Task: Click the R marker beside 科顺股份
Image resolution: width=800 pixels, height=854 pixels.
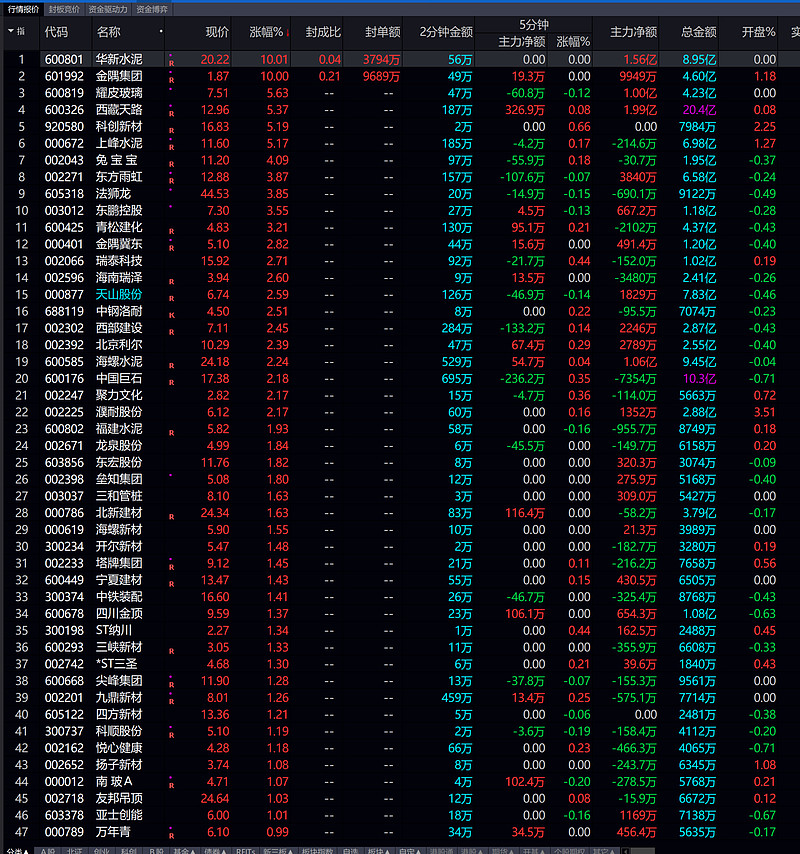Action: point(172,735)
